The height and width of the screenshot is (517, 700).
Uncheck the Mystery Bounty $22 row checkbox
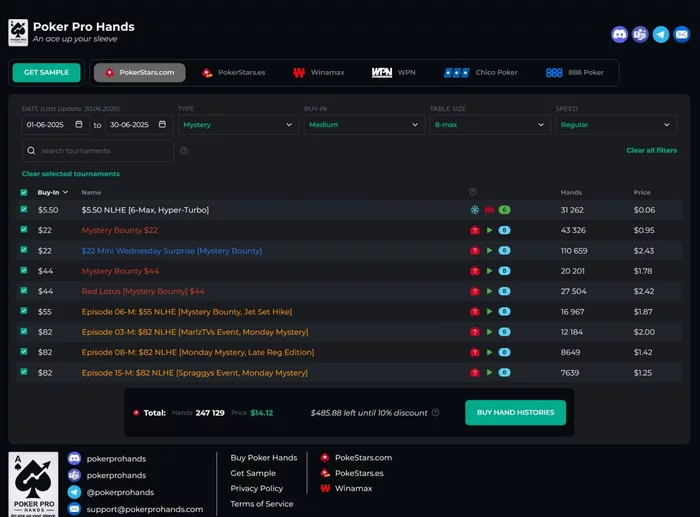24,229
